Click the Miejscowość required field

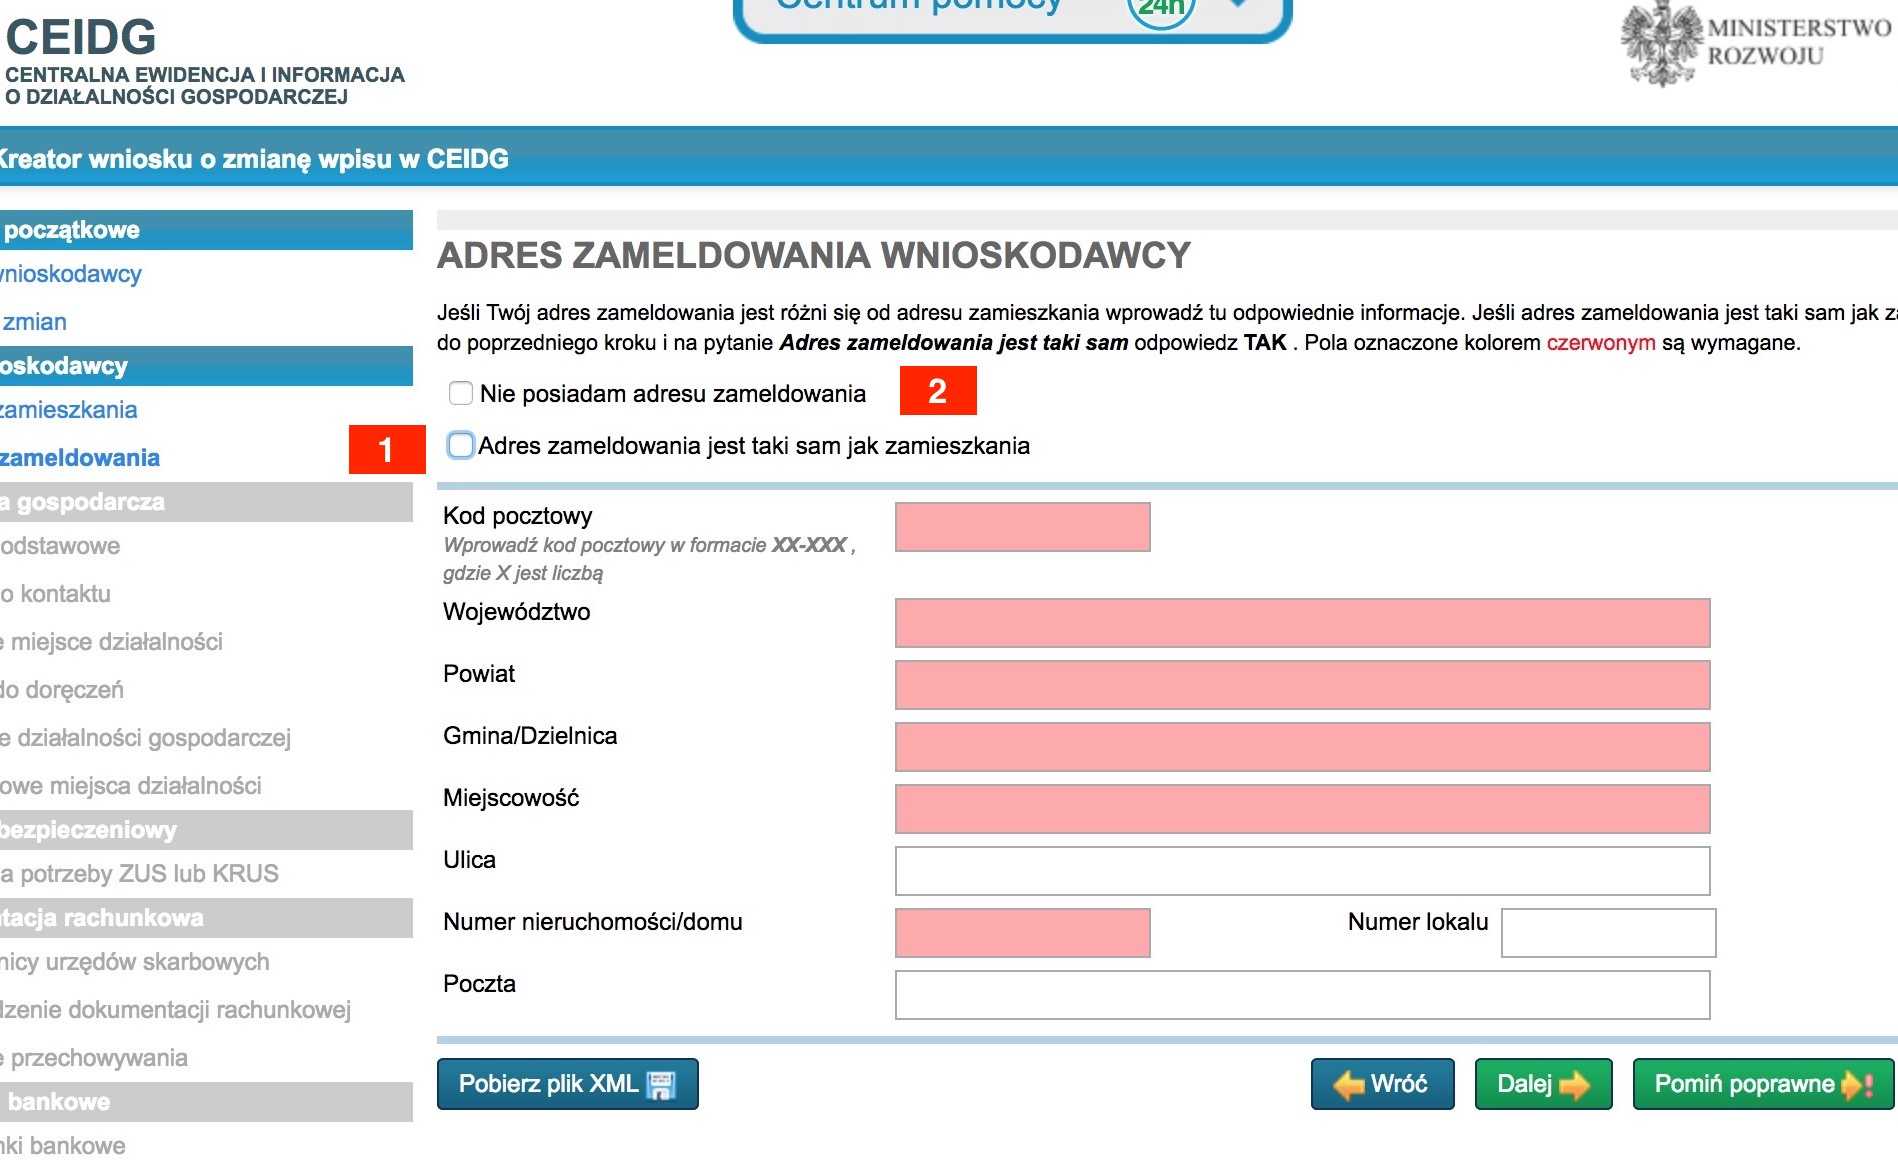tap(1302, 809)
